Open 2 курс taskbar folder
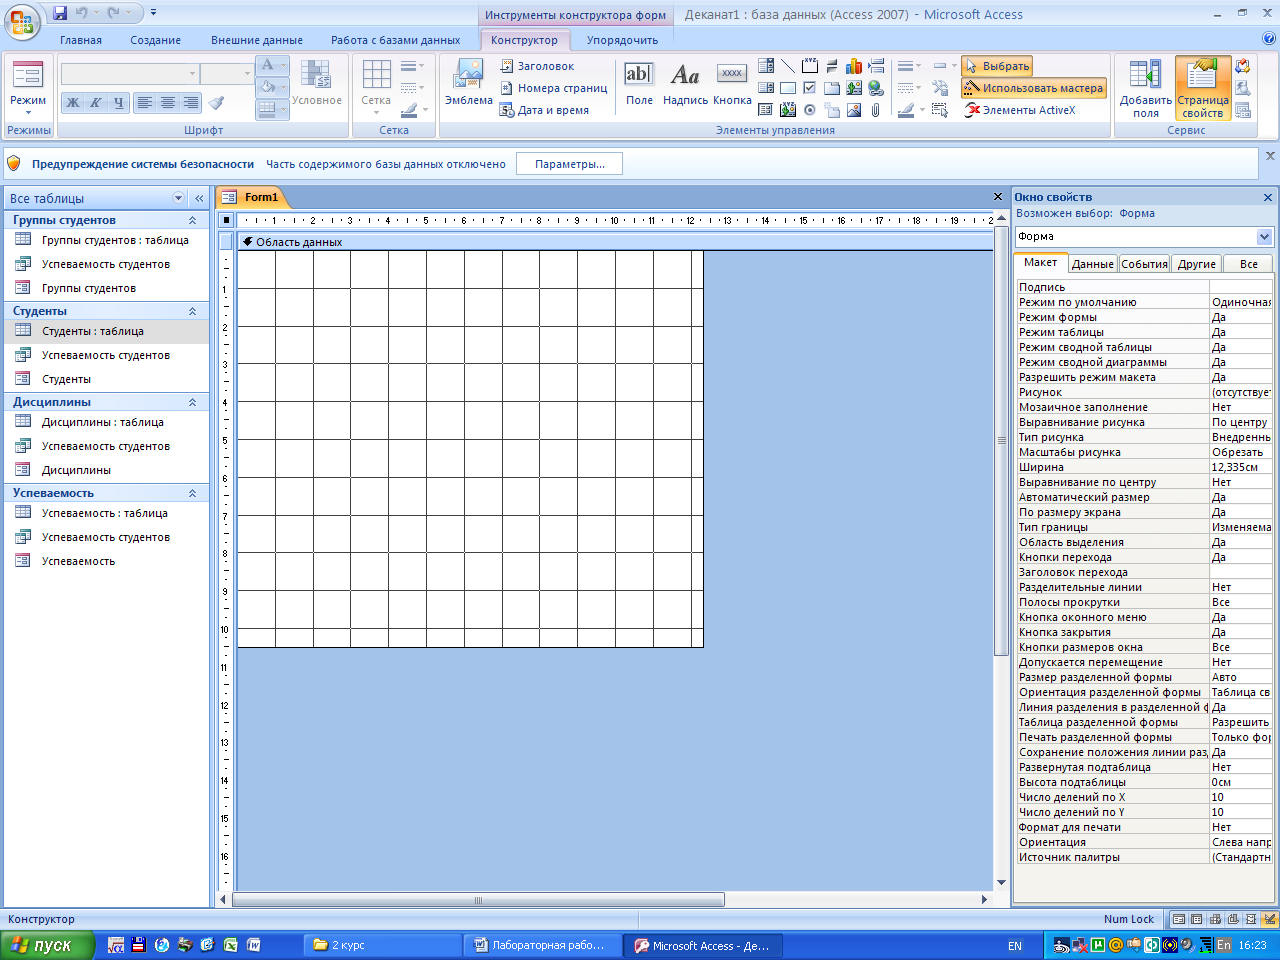 (380, 945)
